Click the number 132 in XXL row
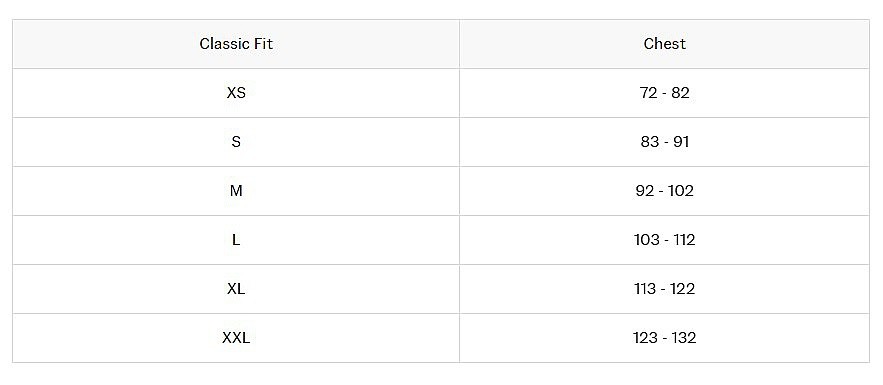883x385 pixels. tap(683, 338)
